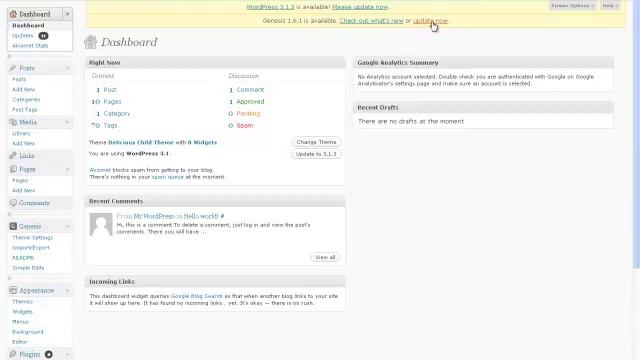This screenshot has height=360, width=640.
Task: Click the Google Analytics Summary header
Action: (x=483, y=62)
